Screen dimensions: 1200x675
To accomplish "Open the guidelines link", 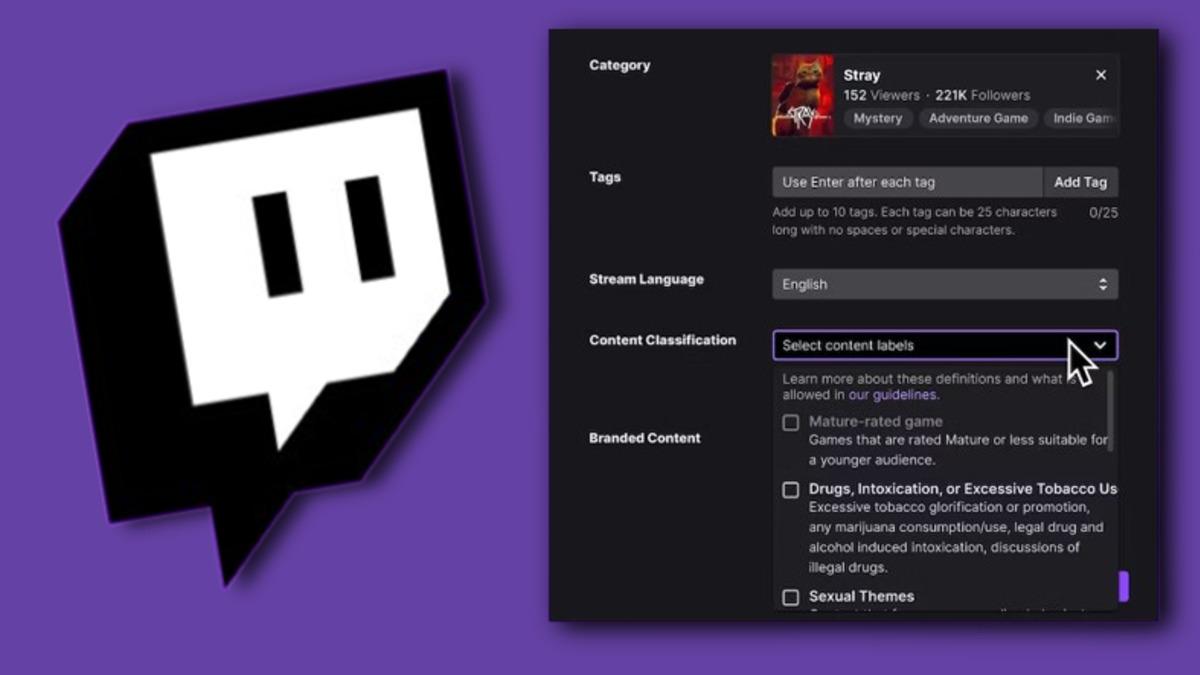I will tap(904, 395).
